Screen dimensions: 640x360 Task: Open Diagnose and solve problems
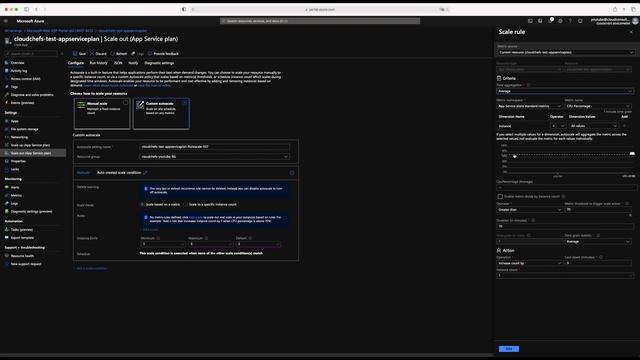32,95
